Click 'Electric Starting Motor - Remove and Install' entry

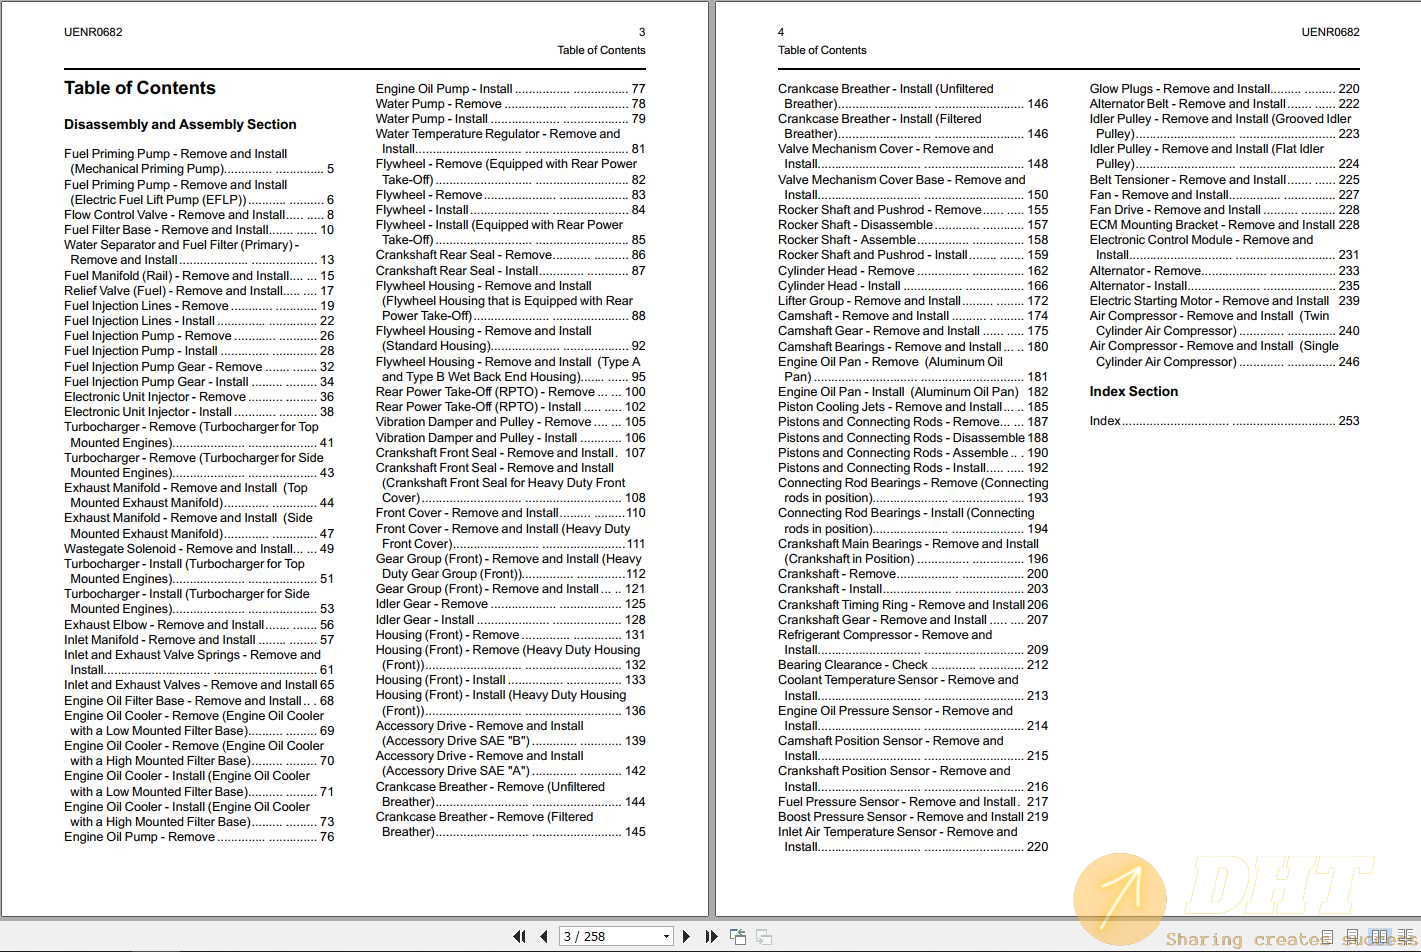tap(1224, 300)
